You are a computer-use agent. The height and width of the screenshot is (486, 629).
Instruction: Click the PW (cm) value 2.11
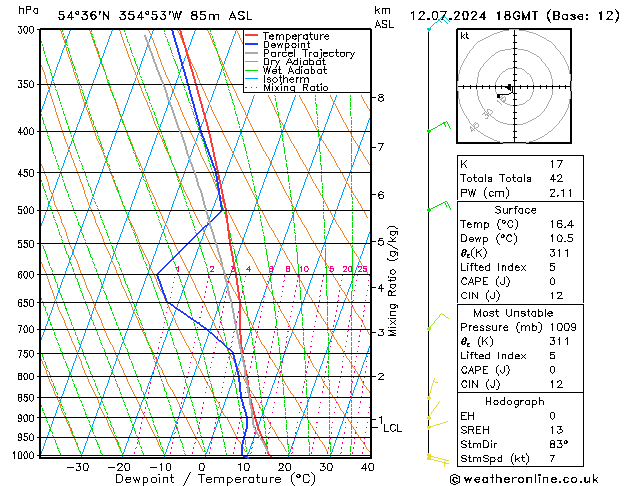tap(561, 193)
